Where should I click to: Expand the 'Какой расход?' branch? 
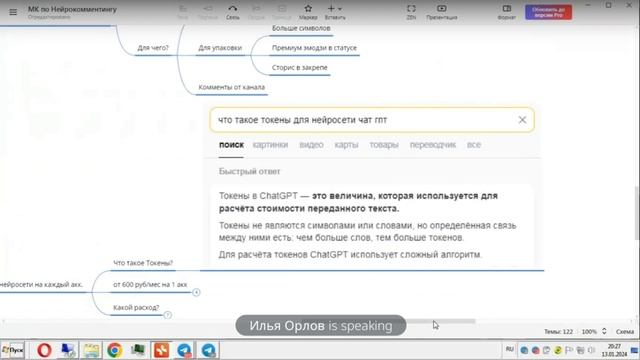tap(167, 315)
